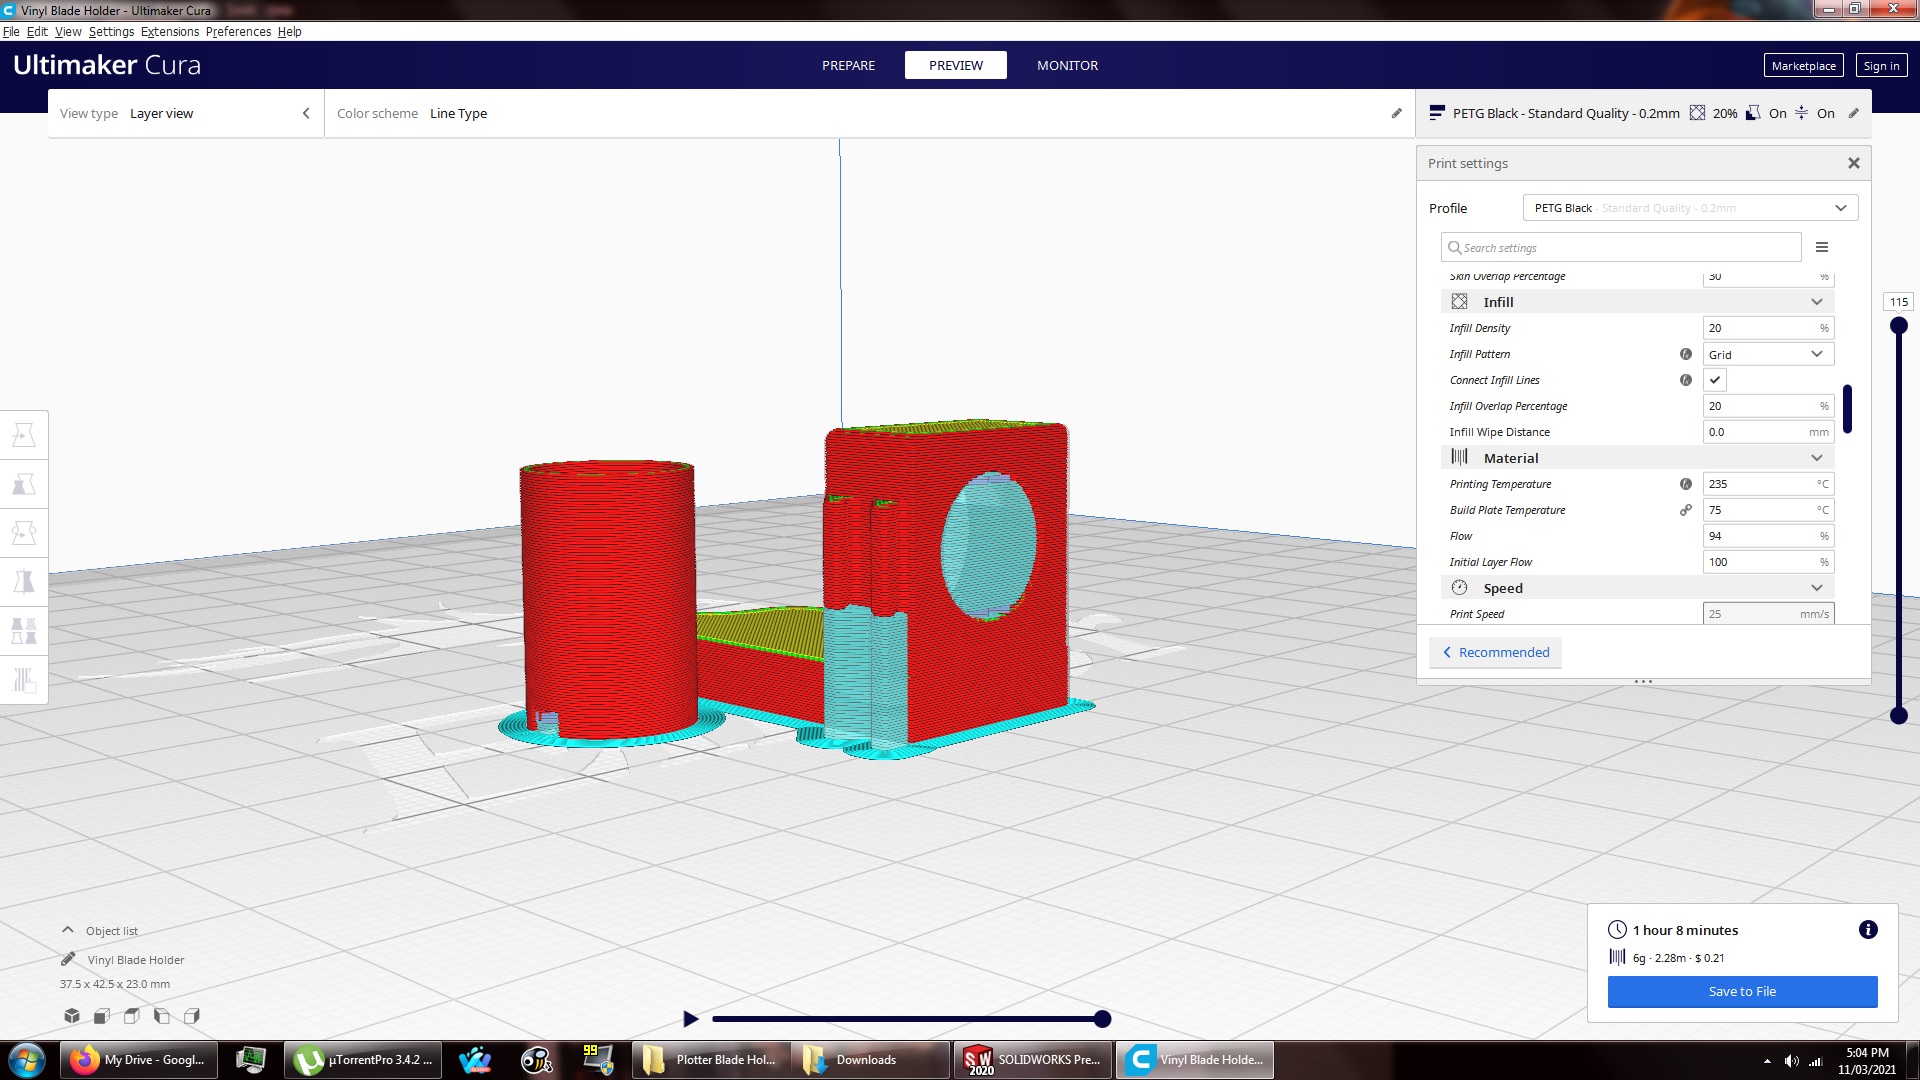Select the PREVIEW stage tab
Screen dimensions: 1920x1080
pyautogui.click(x=956, y=65)
